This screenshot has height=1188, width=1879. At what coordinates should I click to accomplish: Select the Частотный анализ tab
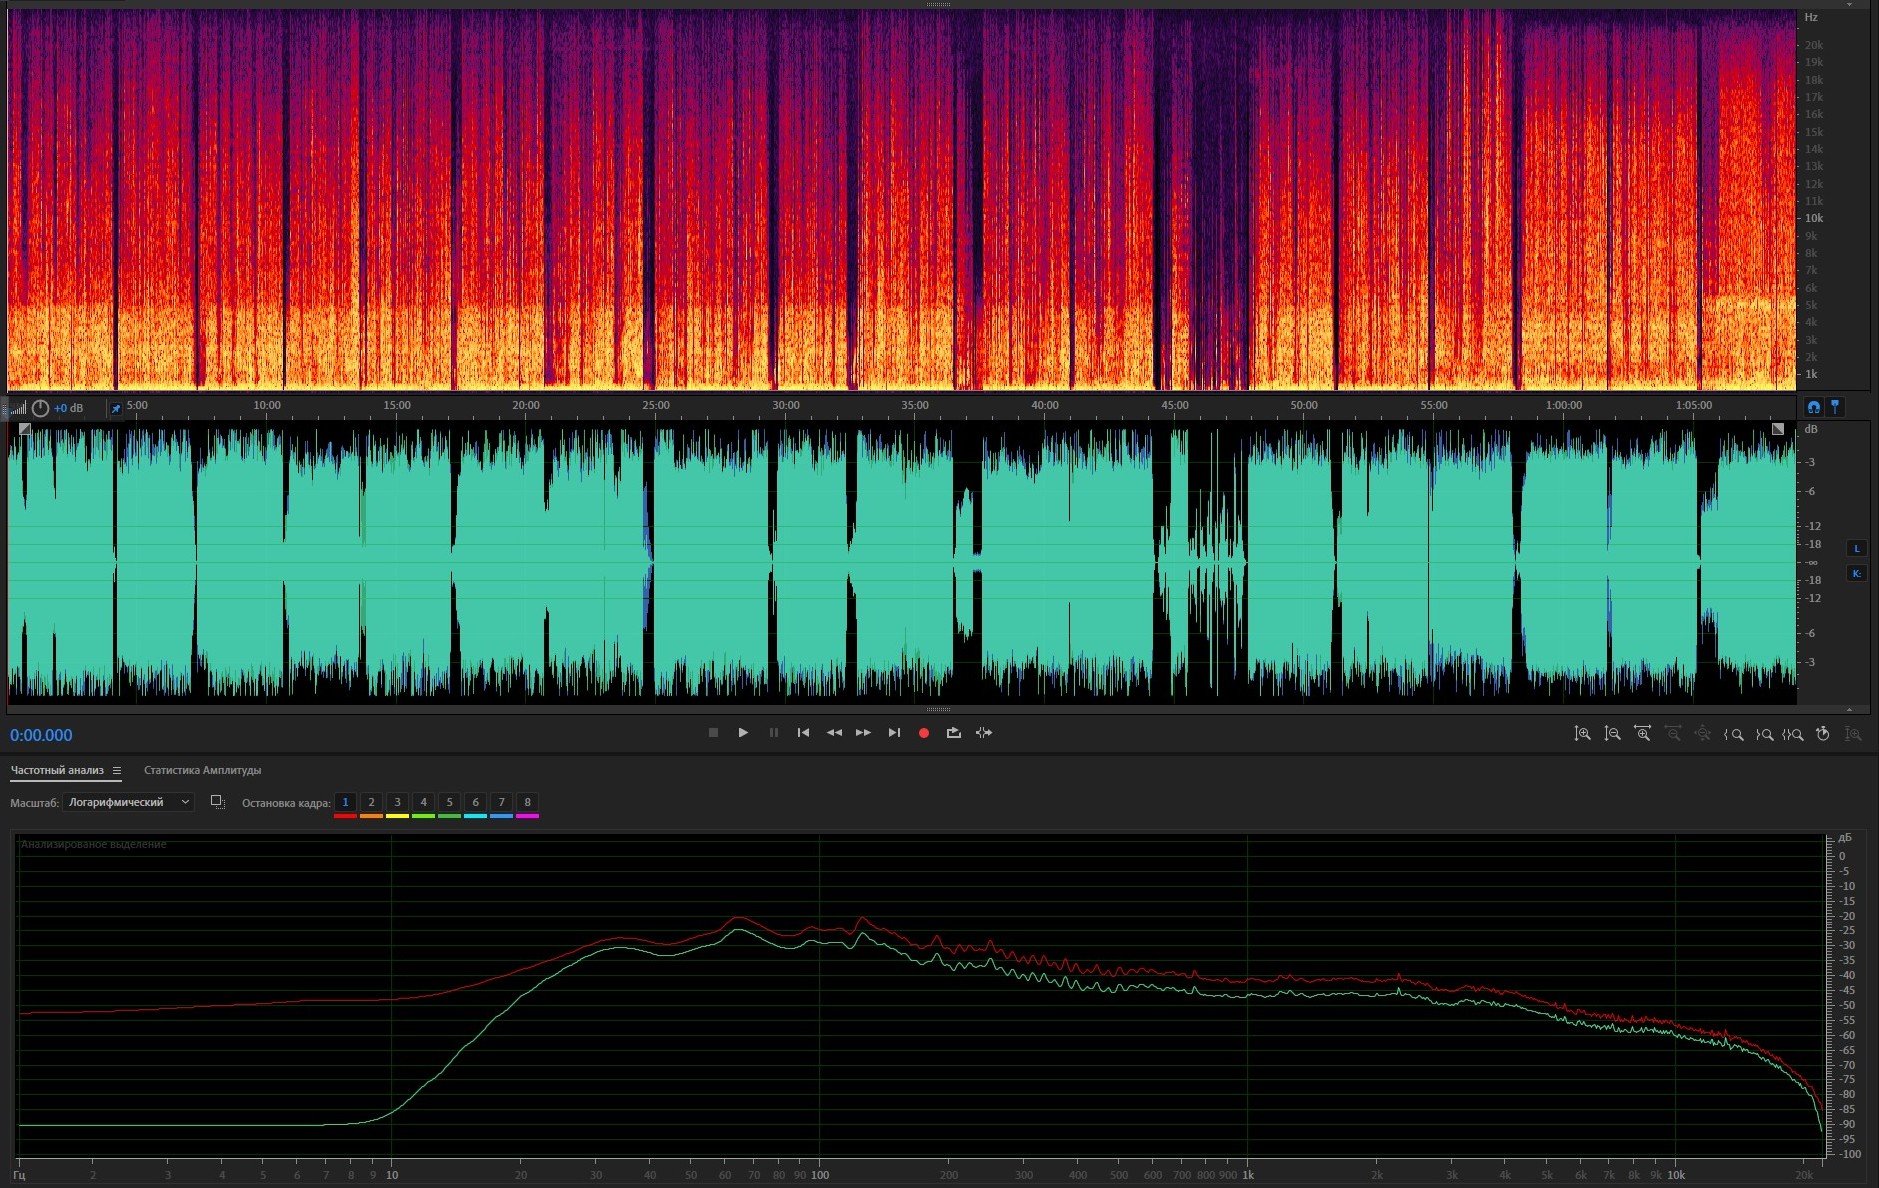57,770
